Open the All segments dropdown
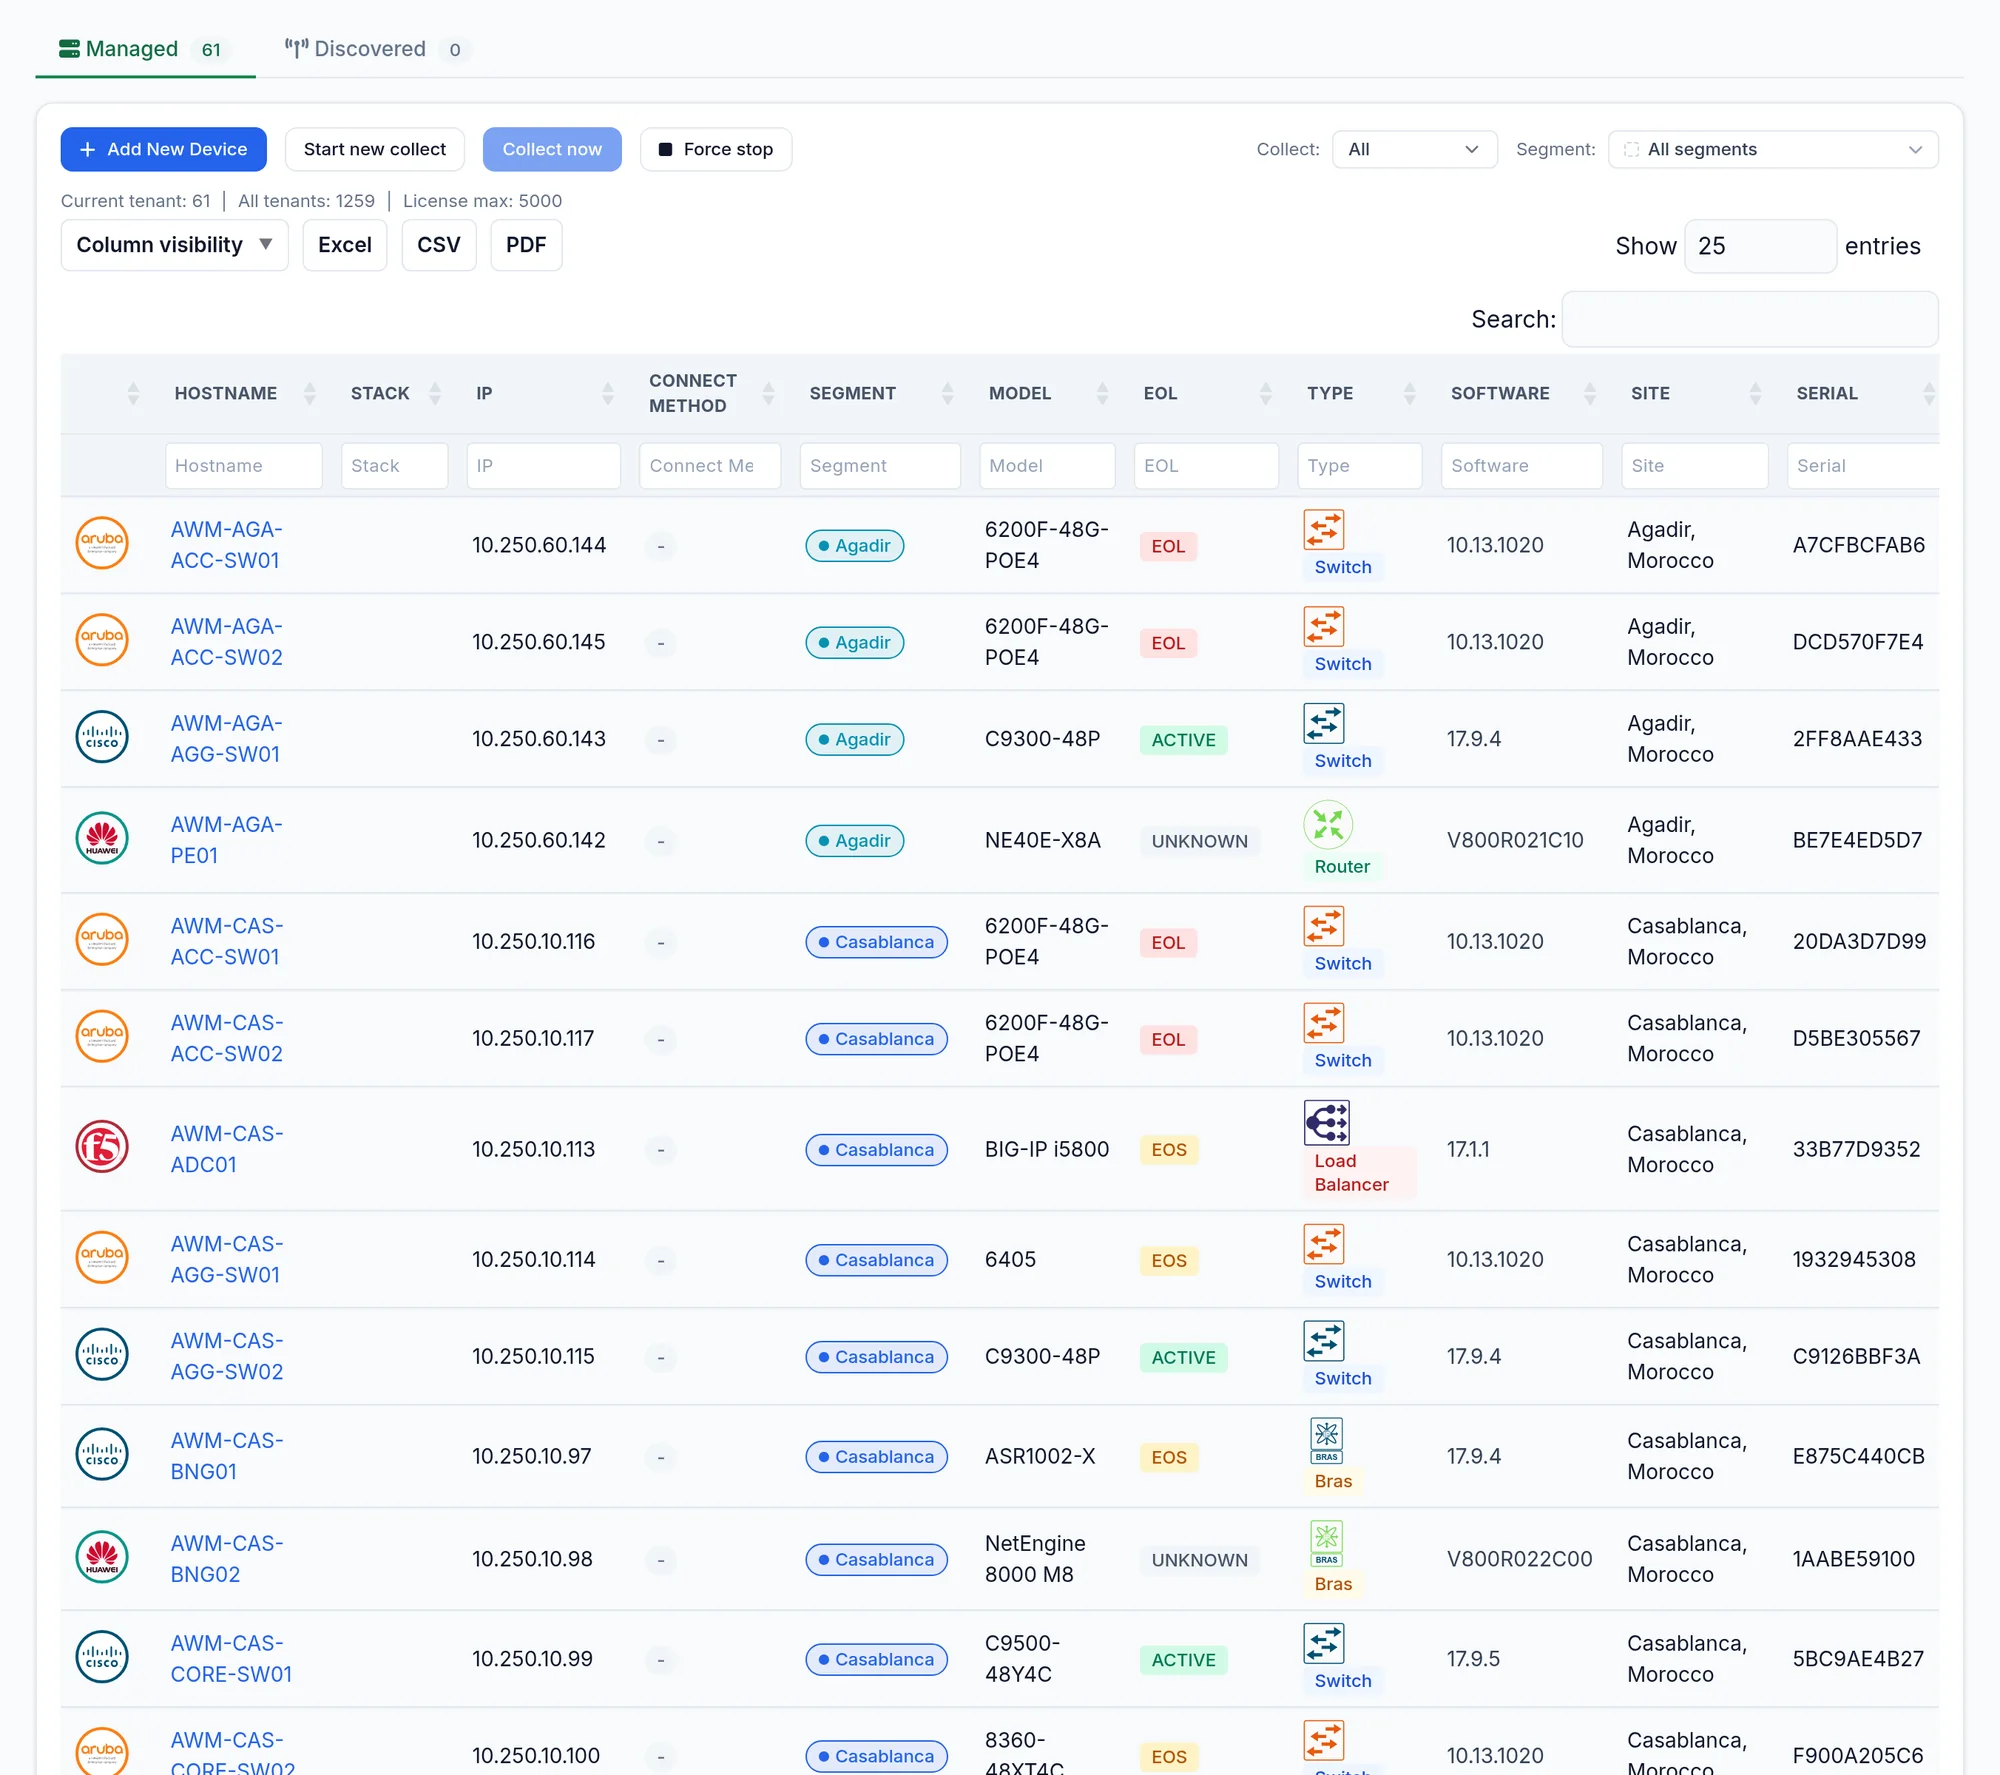Image resolution: width=2000 pixels, height=1775 pixels. 1773,149
